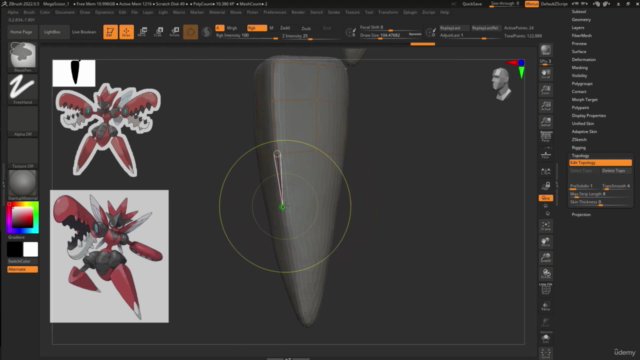This screenshot has width=640, height=360.
Task: Select the white secondary color swatch
Action: [x=31, y=249]
